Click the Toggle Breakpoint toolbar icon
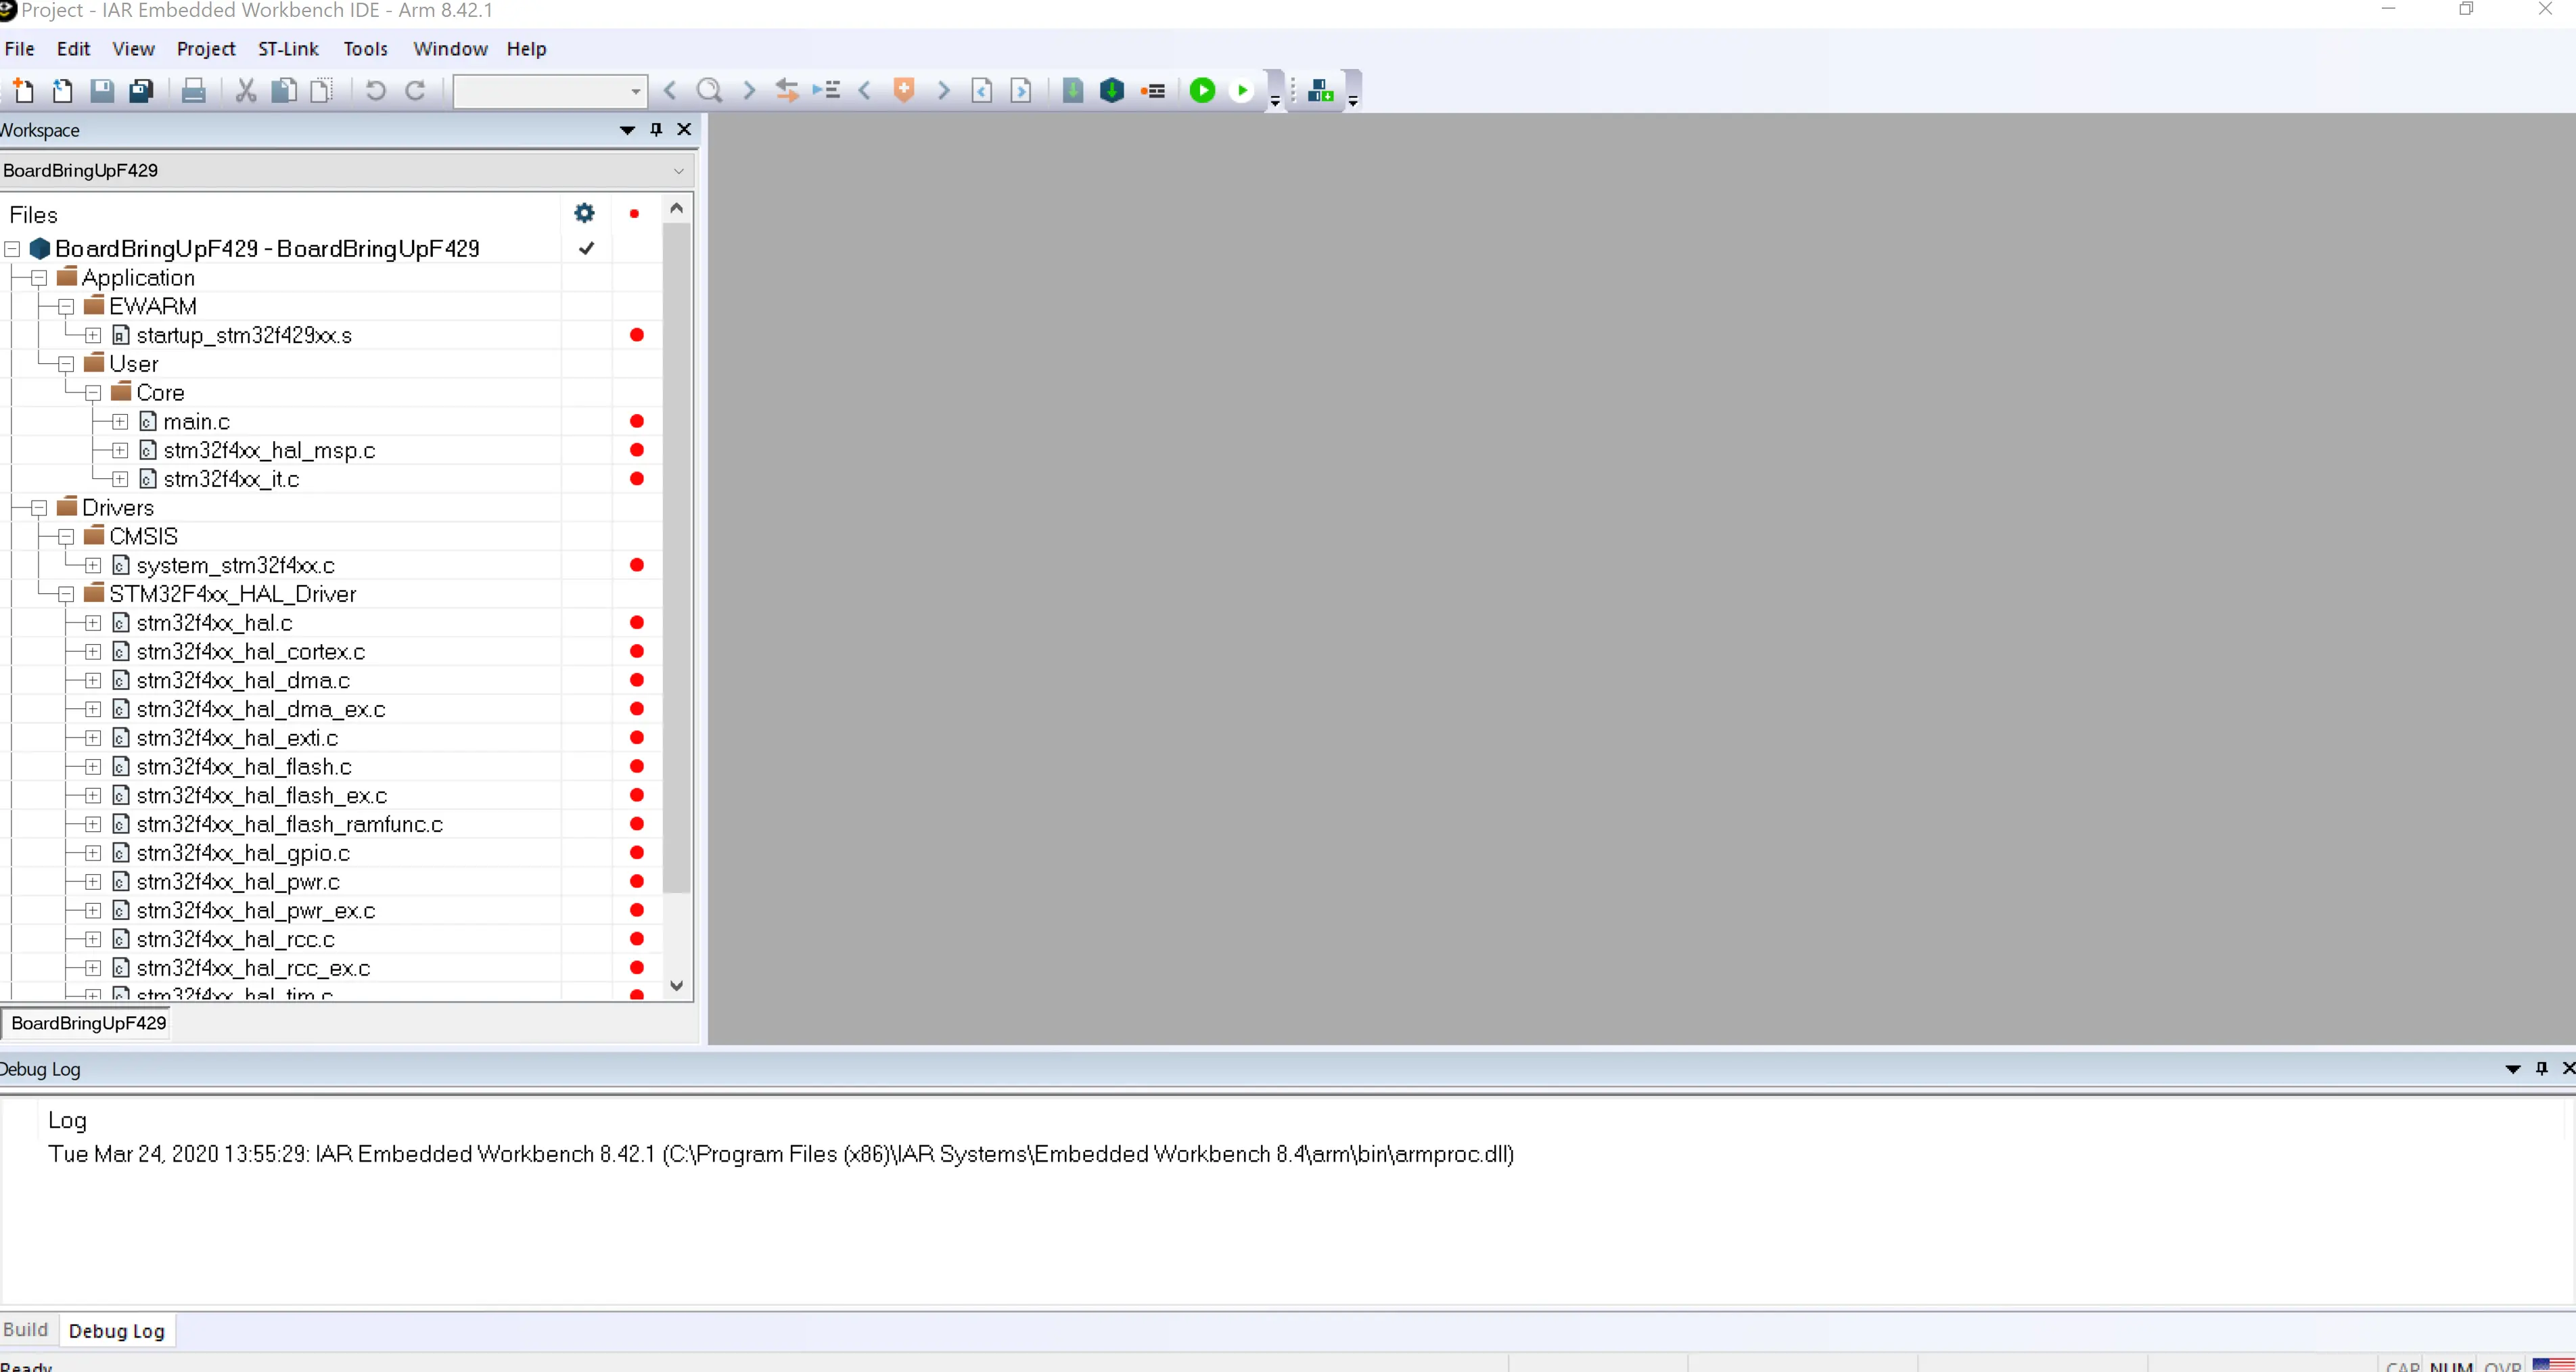 1152,91
